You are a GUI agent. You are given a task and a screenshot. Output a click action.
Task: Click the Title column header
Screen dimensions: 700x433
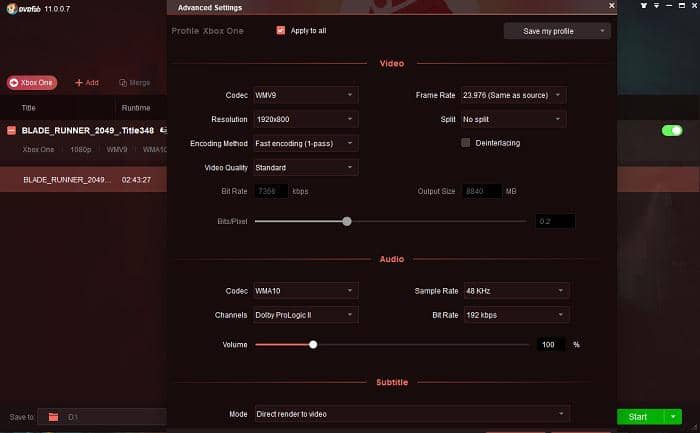(x=29, y=108)
